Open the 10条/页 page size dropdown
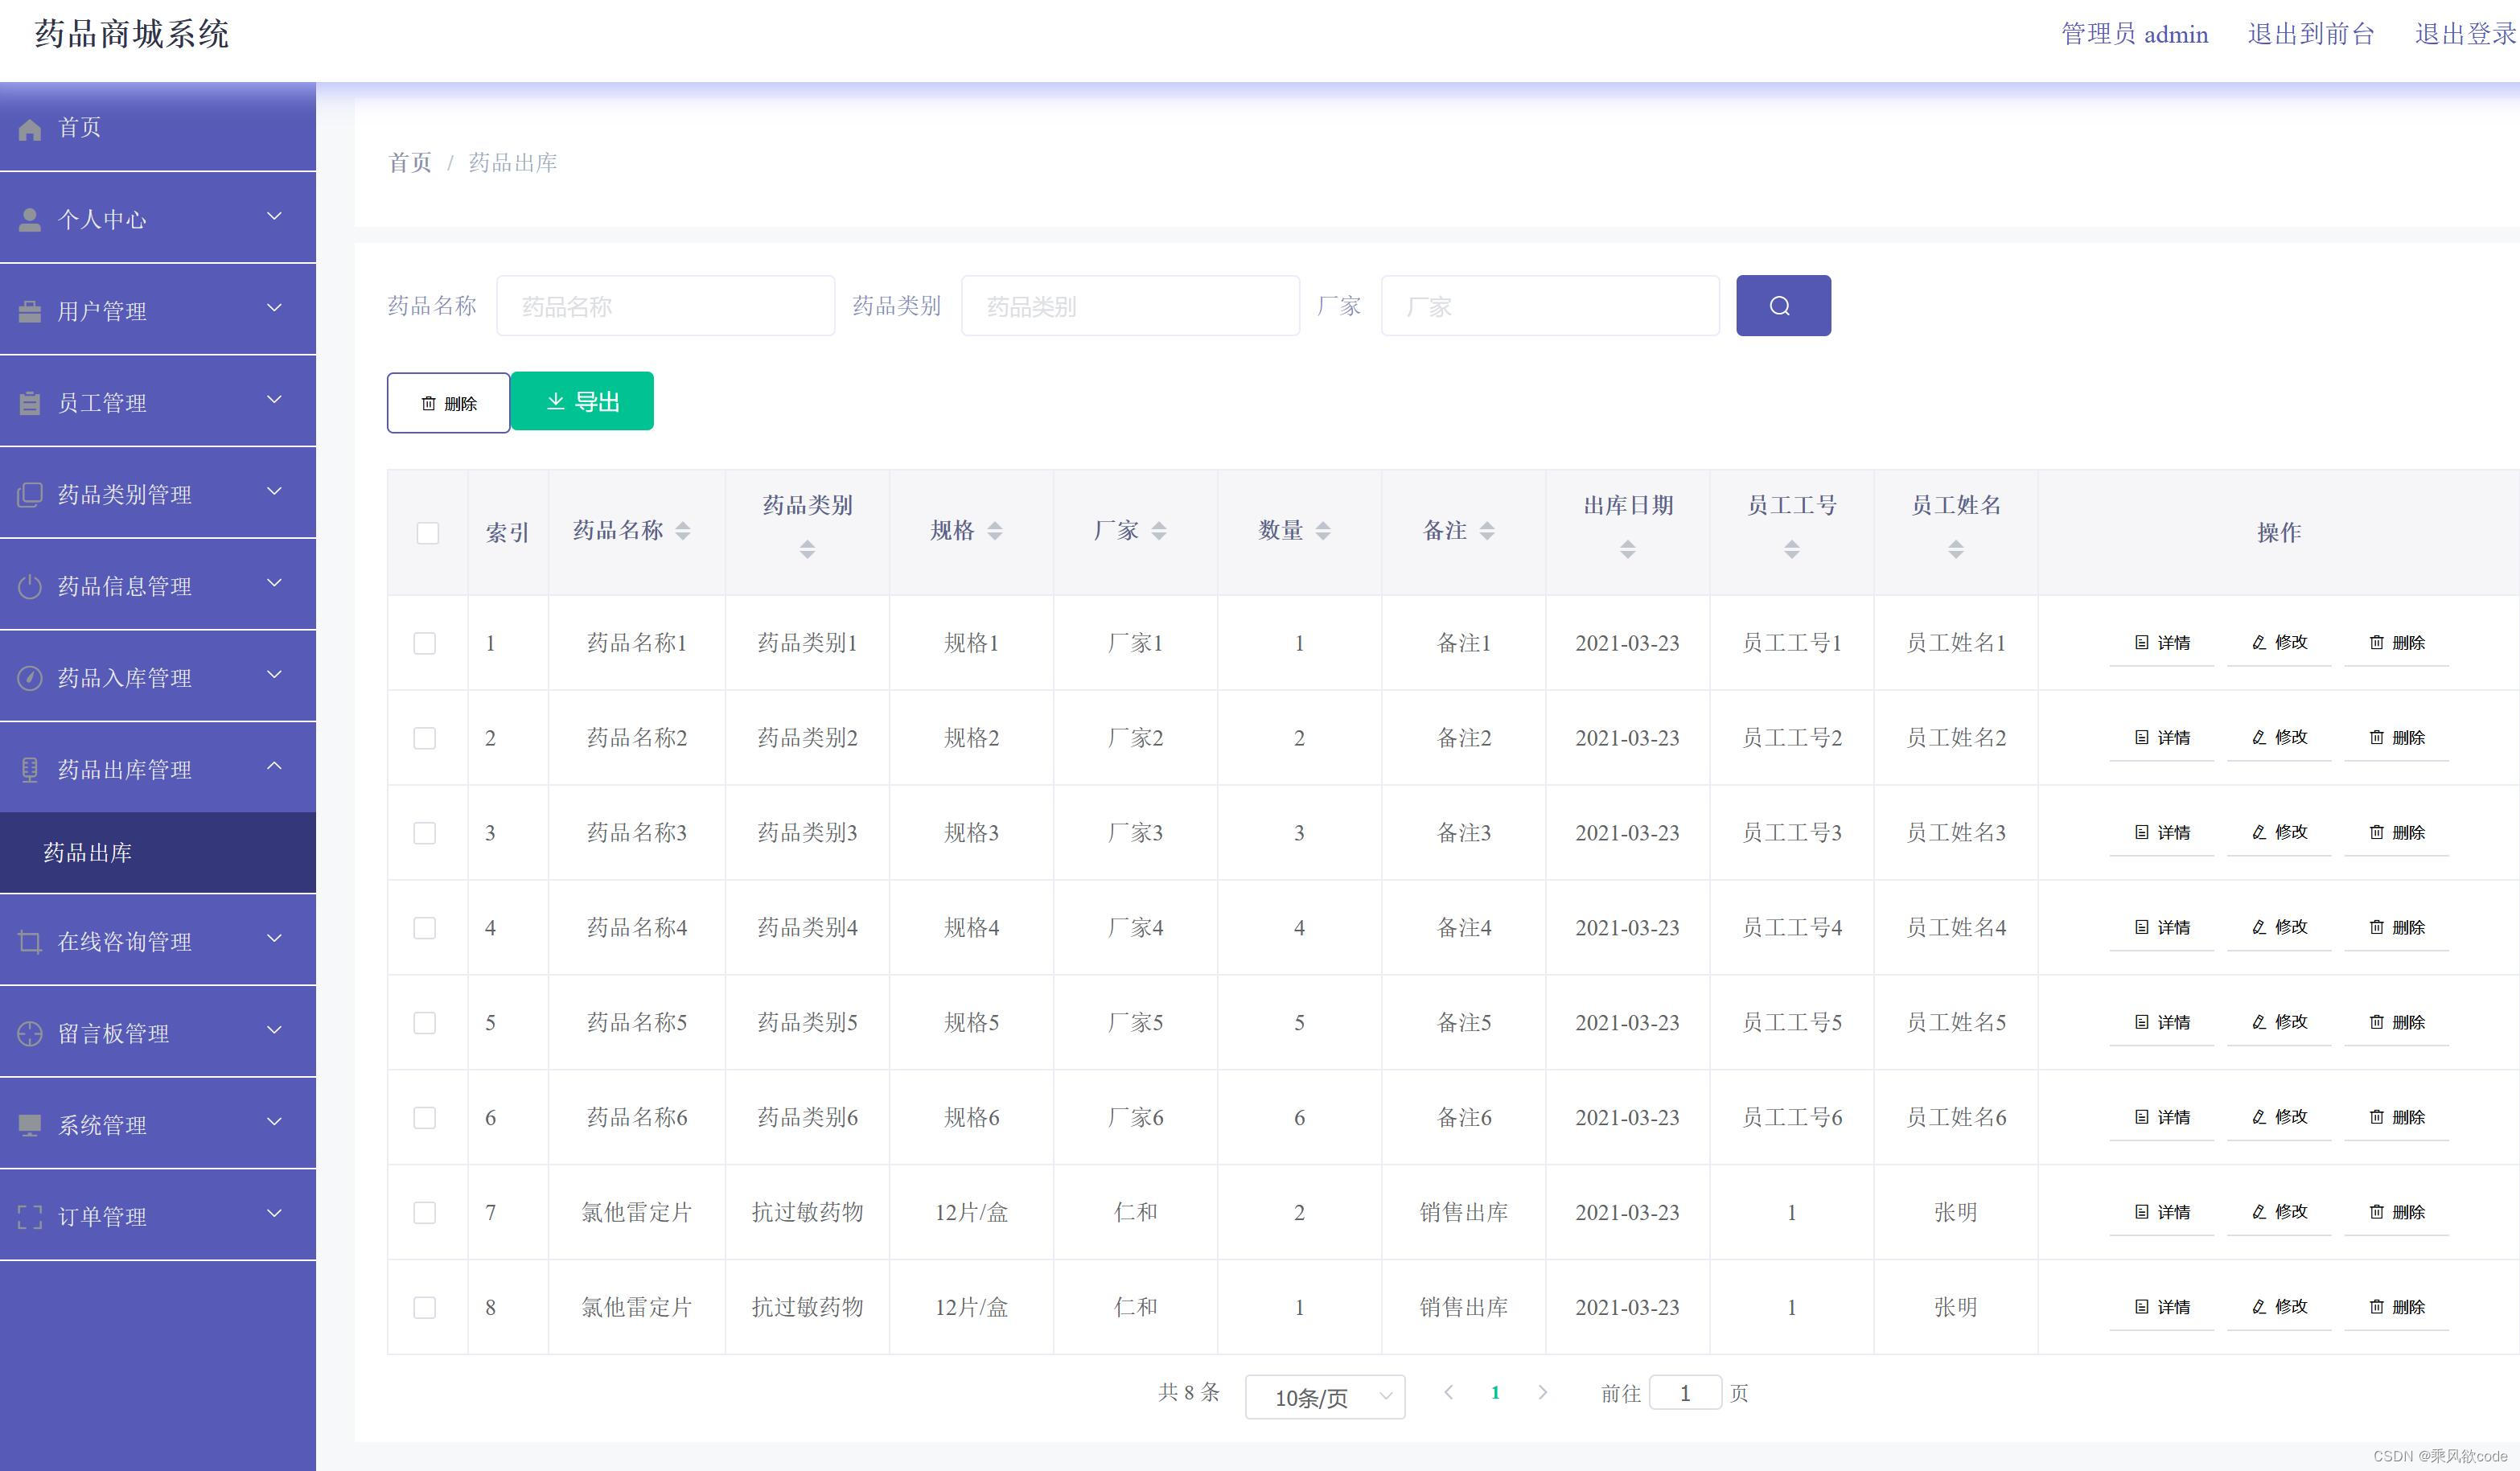Viewport: 2520px width, 1471px height. pyautogui.click(x=1324, y=1397)
